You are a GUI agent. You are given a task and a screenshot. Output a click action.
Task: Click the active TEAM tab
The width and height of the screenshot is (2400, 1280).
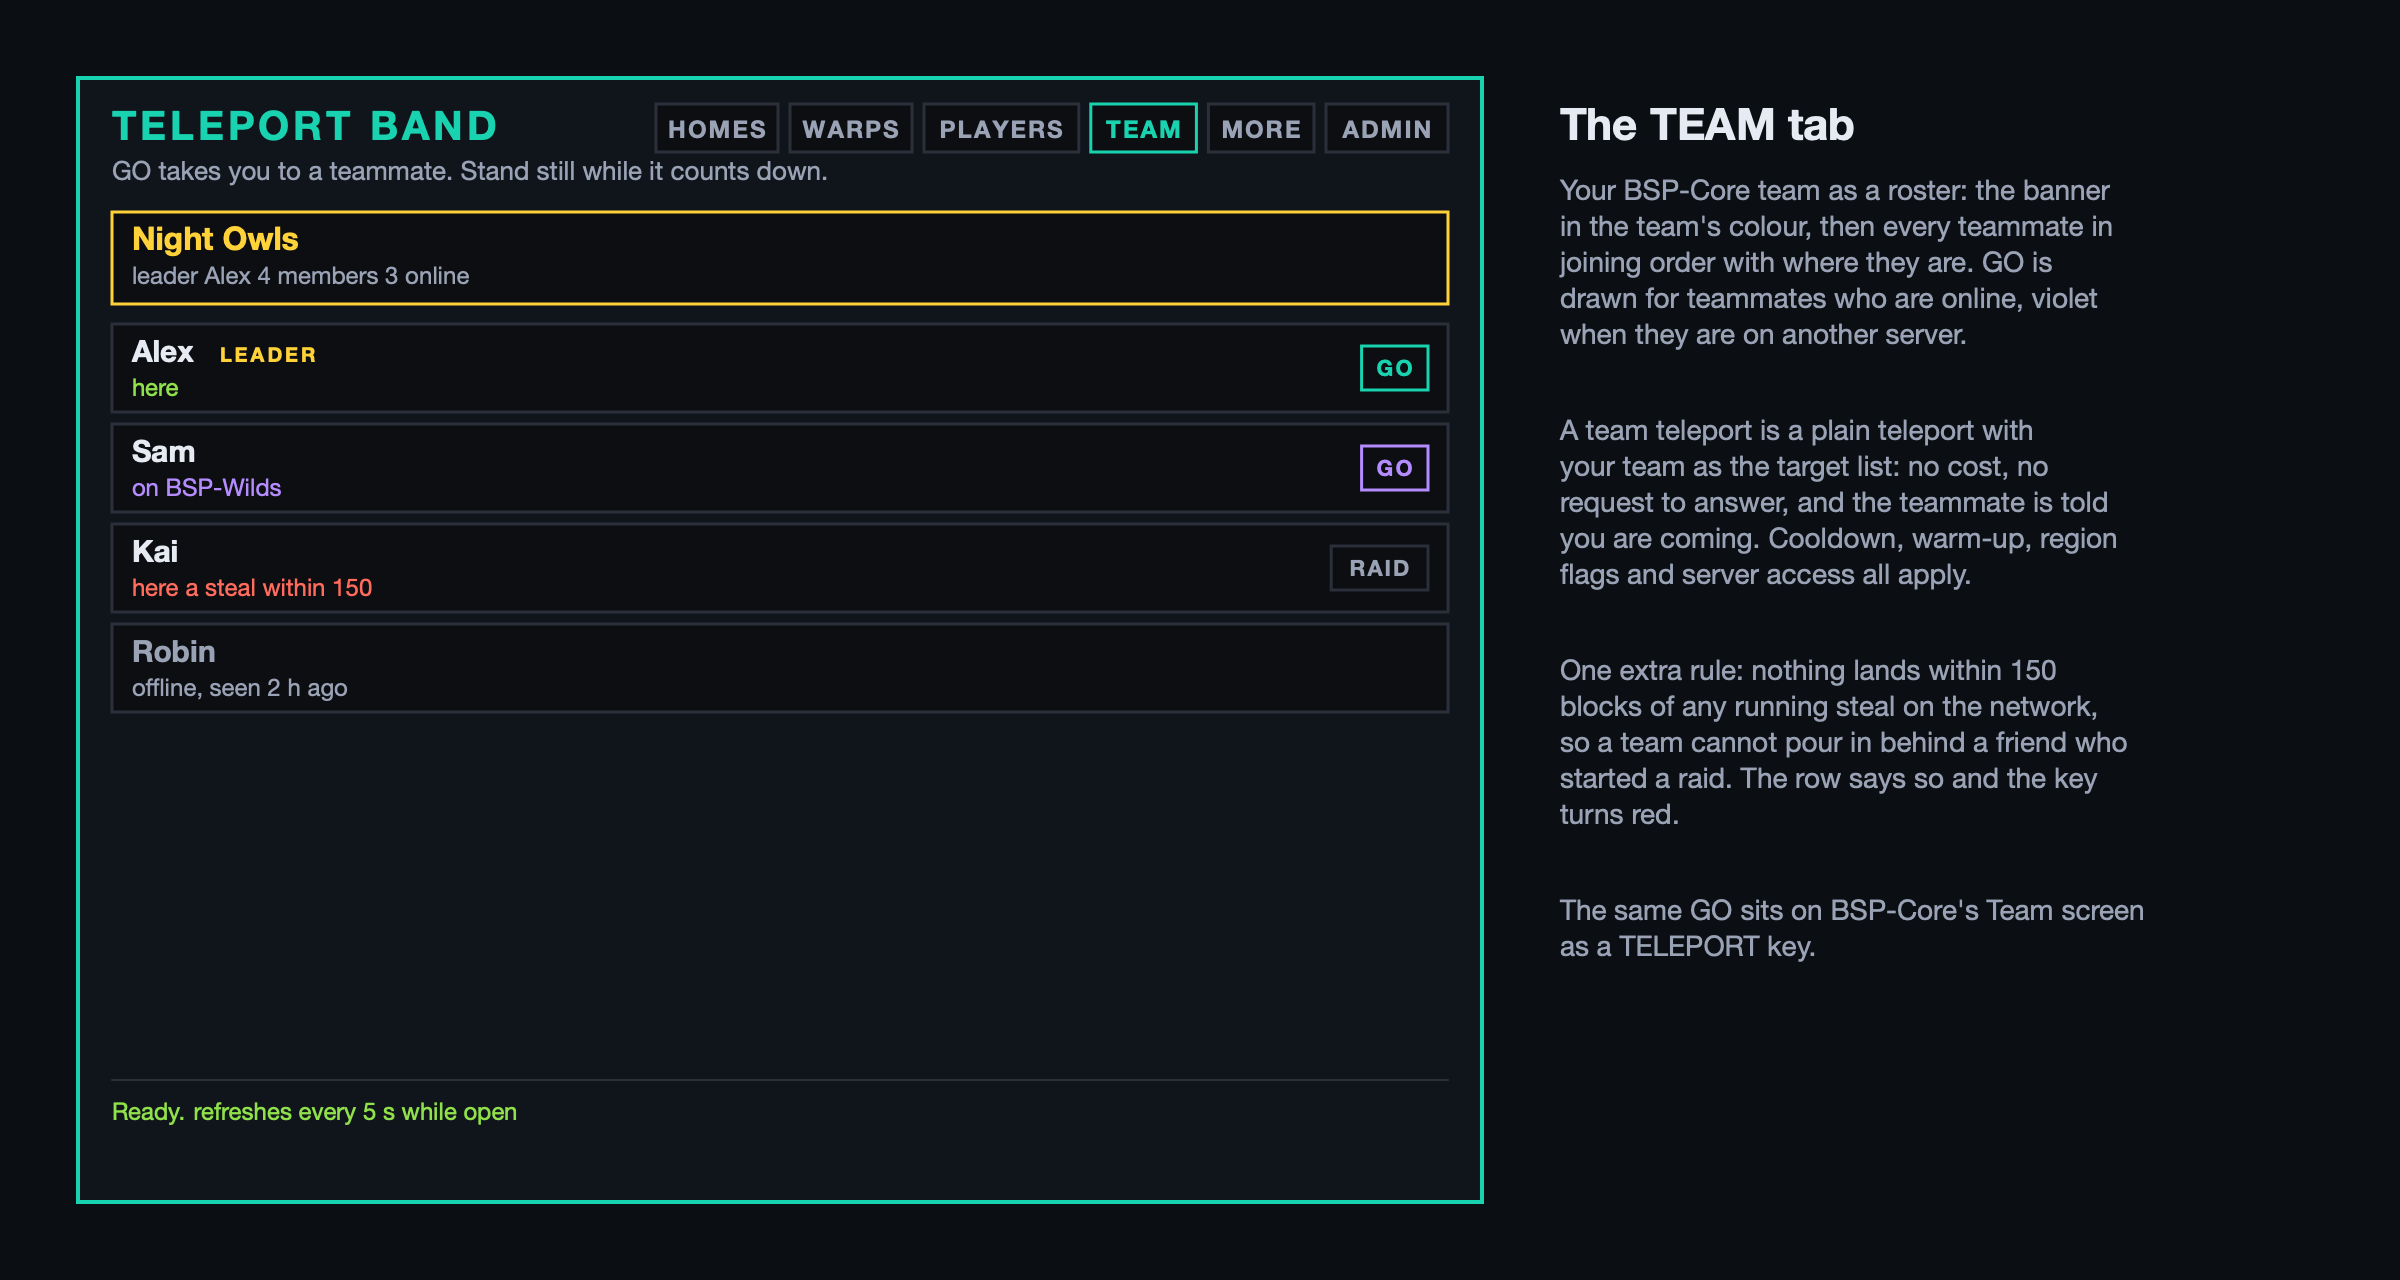[1143, 128]
